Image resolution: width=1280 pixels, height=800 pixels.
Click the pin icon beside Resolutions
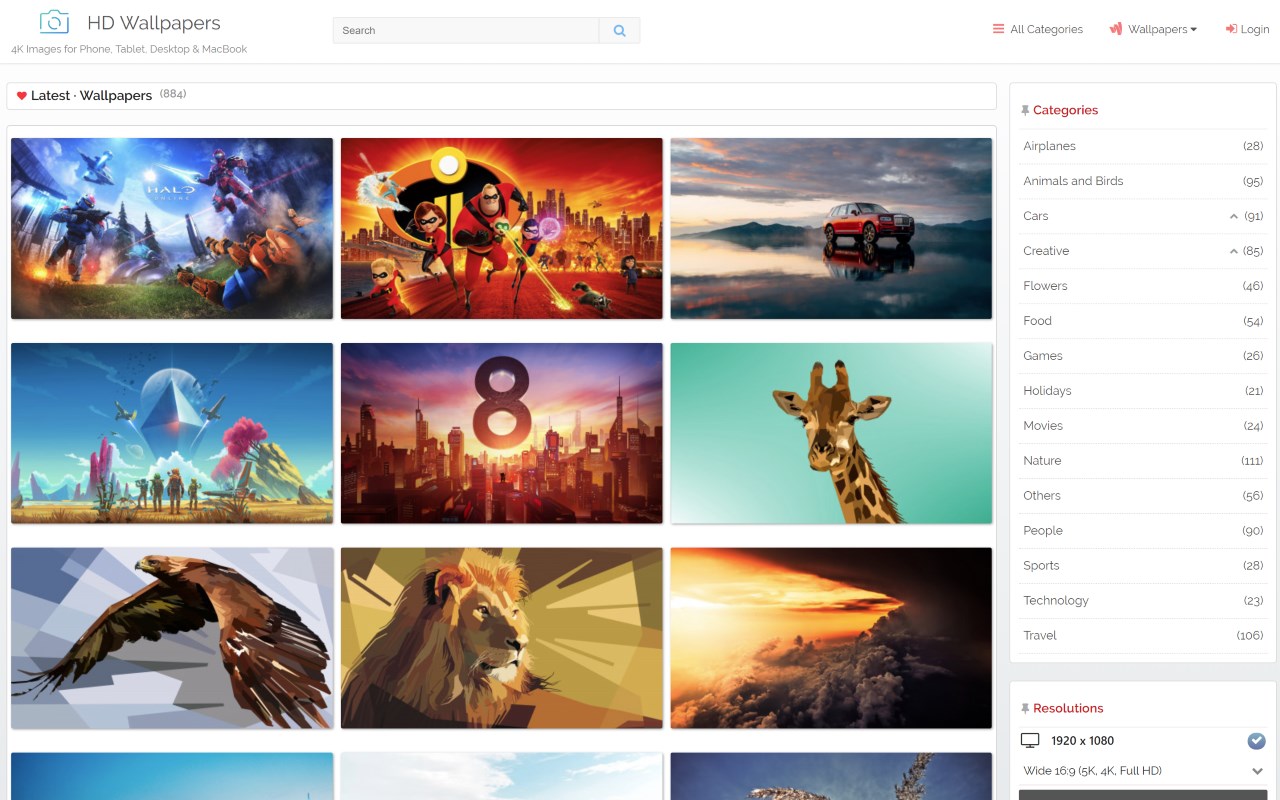1025,709
